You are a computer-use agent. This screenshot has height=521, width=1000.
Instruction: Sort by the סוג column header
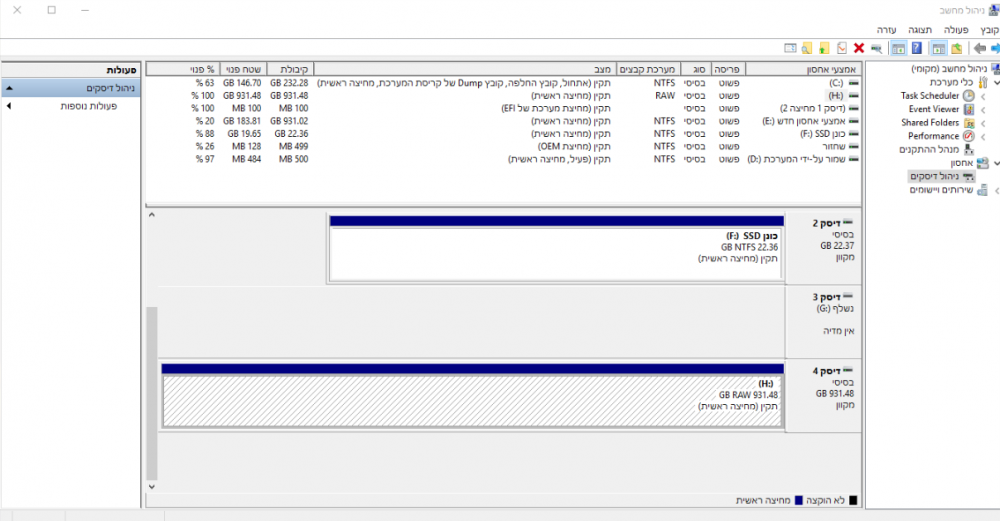click(695, 69)
